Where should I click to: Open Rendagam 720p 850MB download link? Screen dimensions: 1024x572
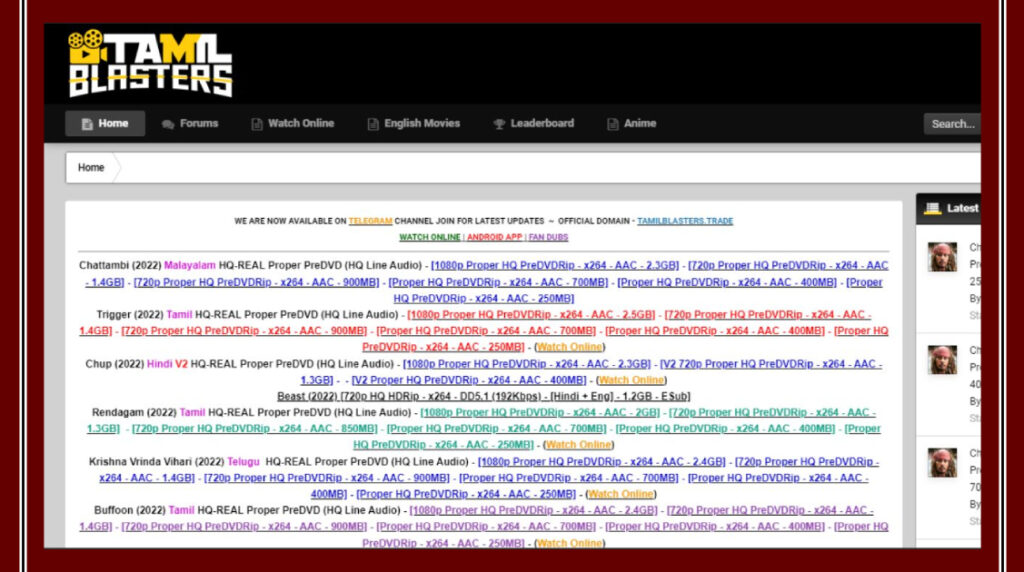coord(255,428)
